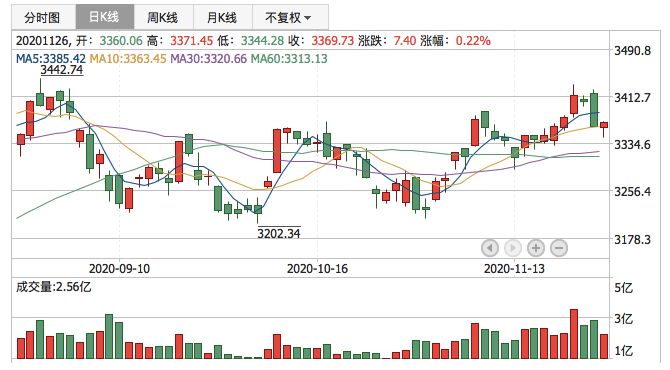Click the 成交量 volume label
This screenshot has height=370, width=670.
tap(53, 286)
